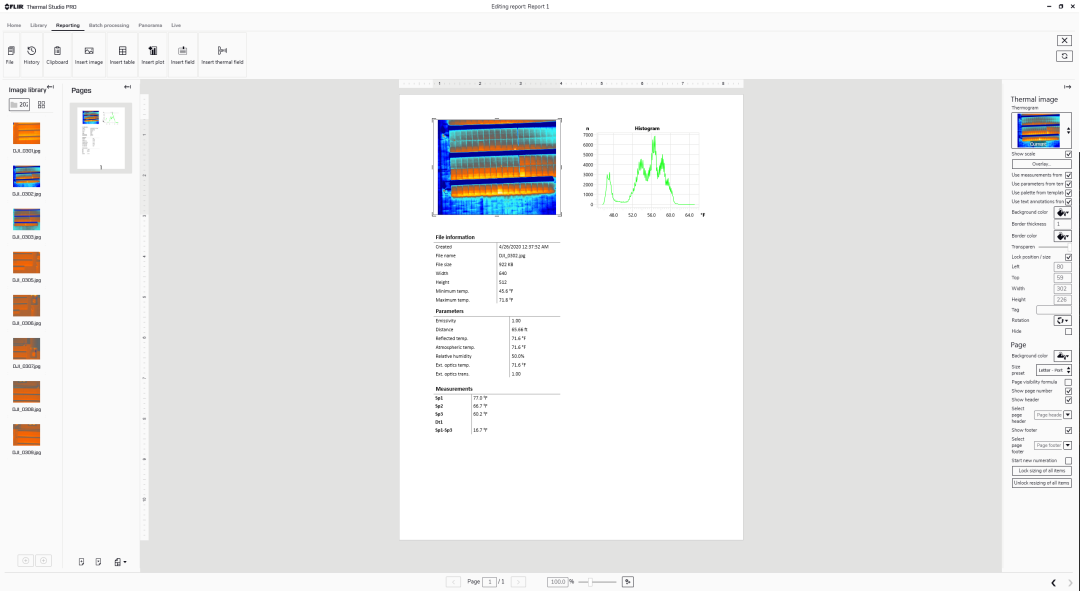This screenshot has height=591, width=1080.
Task: Open the Library tab
Action: [x=38, y=24]
